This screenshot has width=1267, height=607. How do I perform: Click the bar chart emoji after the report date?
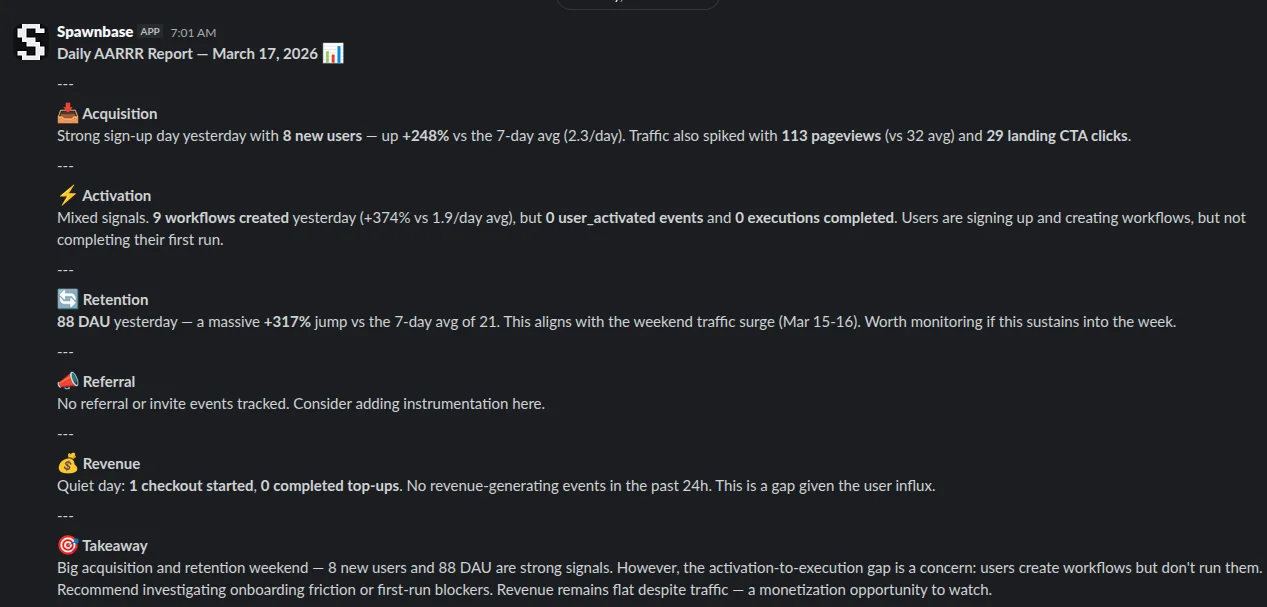(333, 53)
